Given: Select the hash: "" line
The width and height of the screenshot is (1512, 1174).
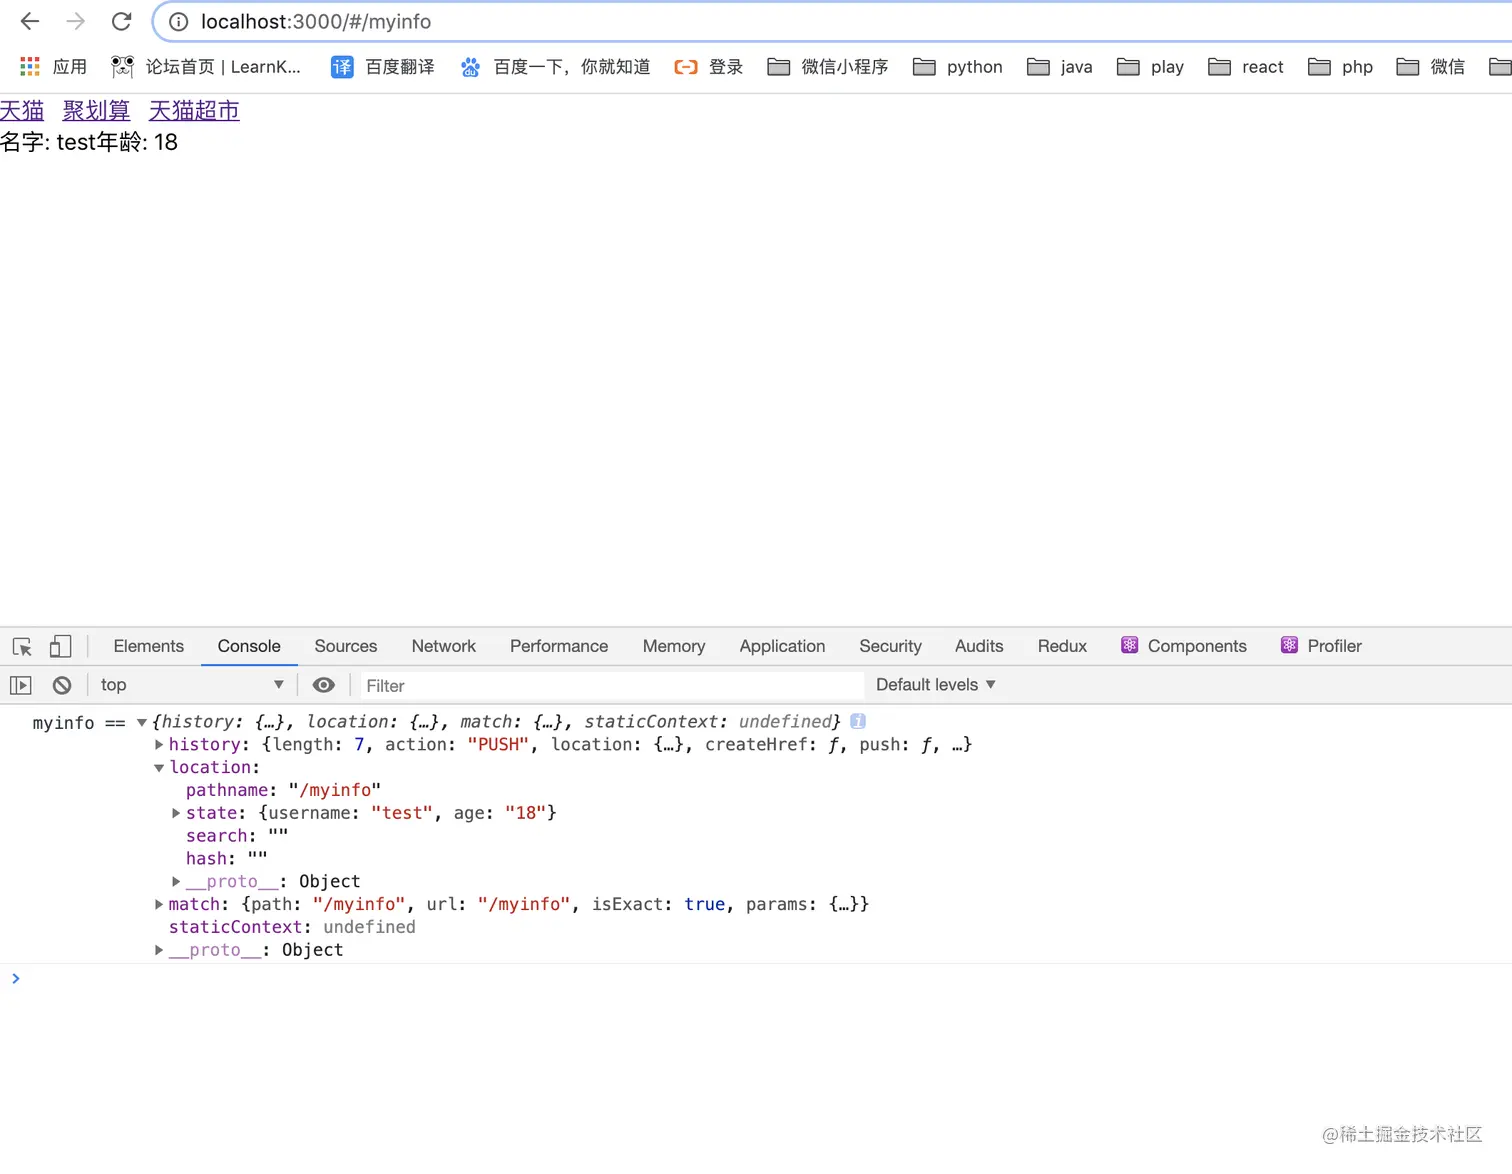Looking at the screenshot, I should click(227, 860).
